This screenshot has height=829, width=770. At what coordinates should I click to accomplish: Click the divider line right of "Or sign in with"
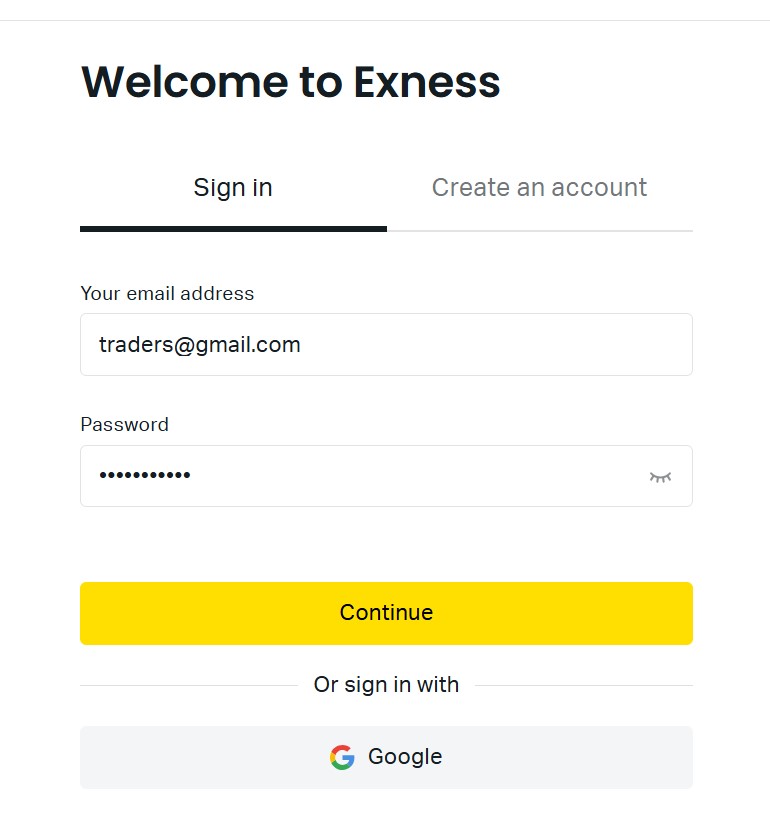584,686
